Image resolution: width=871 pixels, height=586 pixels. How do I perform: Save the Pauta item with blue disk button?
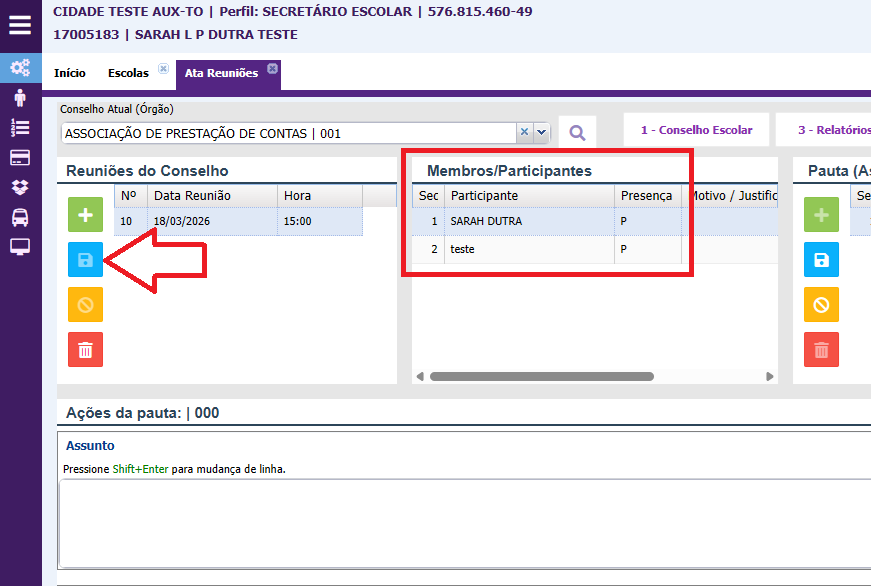click(821, 260)
